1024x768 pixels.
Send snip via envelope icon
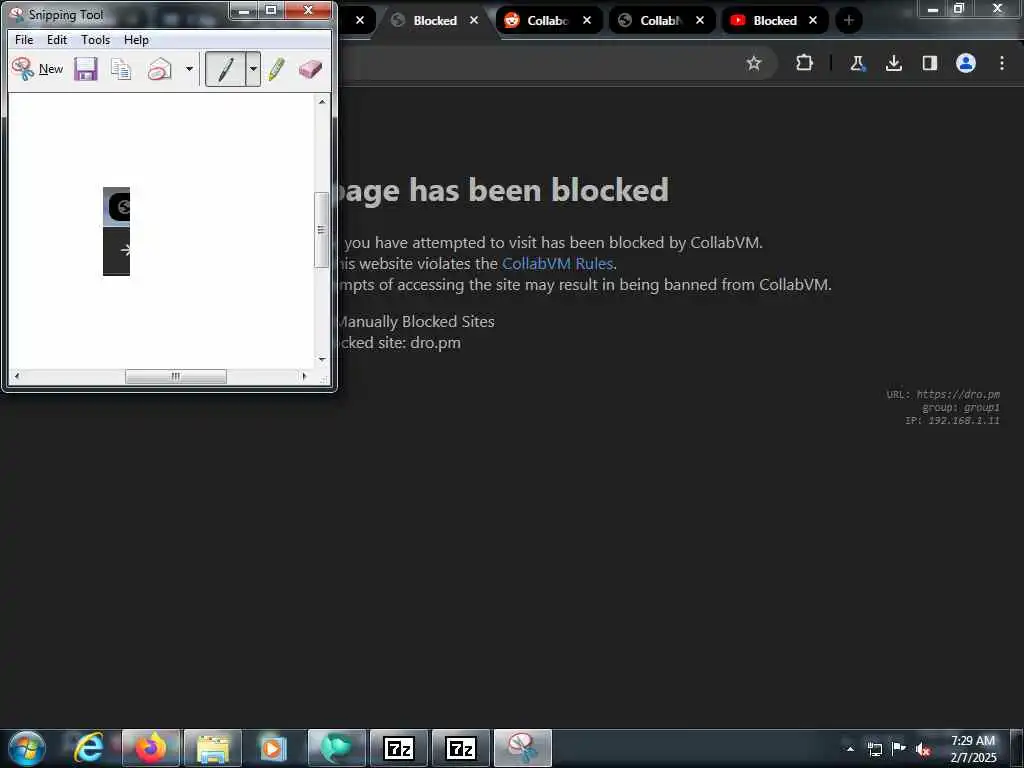tap(159, 69)
